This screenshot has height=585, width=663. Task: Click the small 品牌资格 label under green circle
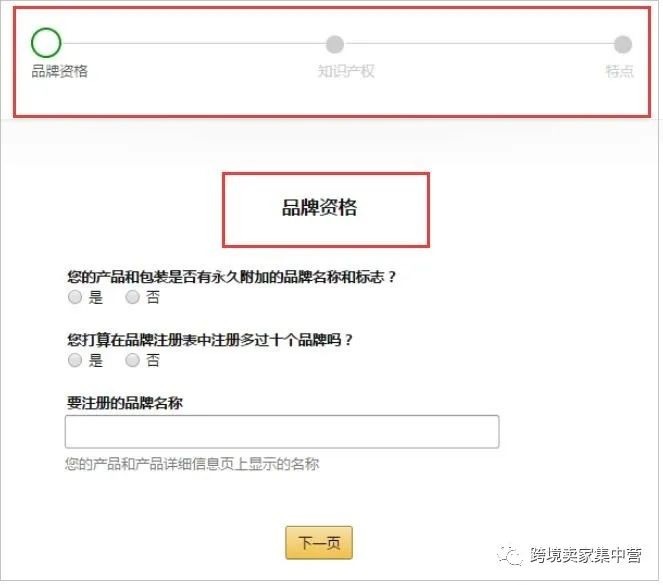60,71
